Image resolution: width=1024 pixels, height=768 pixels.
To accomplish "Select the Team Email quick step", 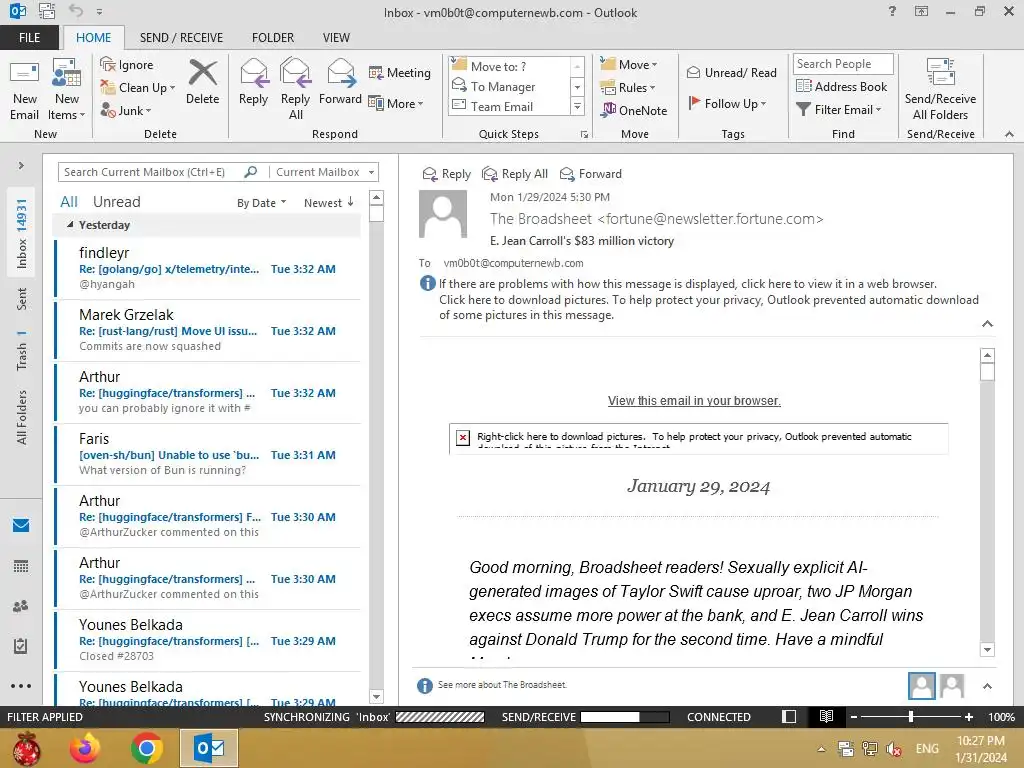I will pyautogui.click(x=509, y=106).
